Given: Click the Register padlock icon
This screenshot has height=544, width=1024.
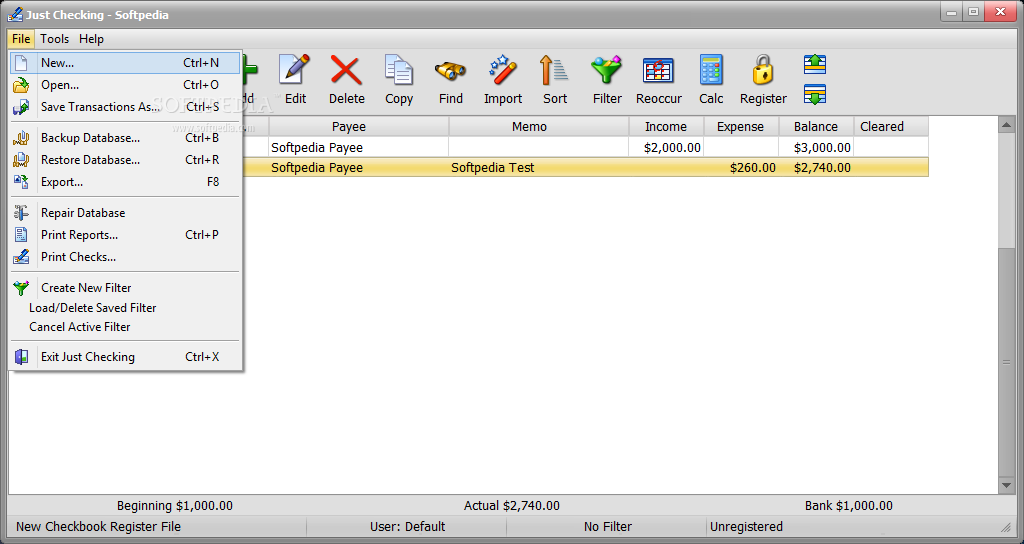Looking at the screenshot, I should pos(763,70).
